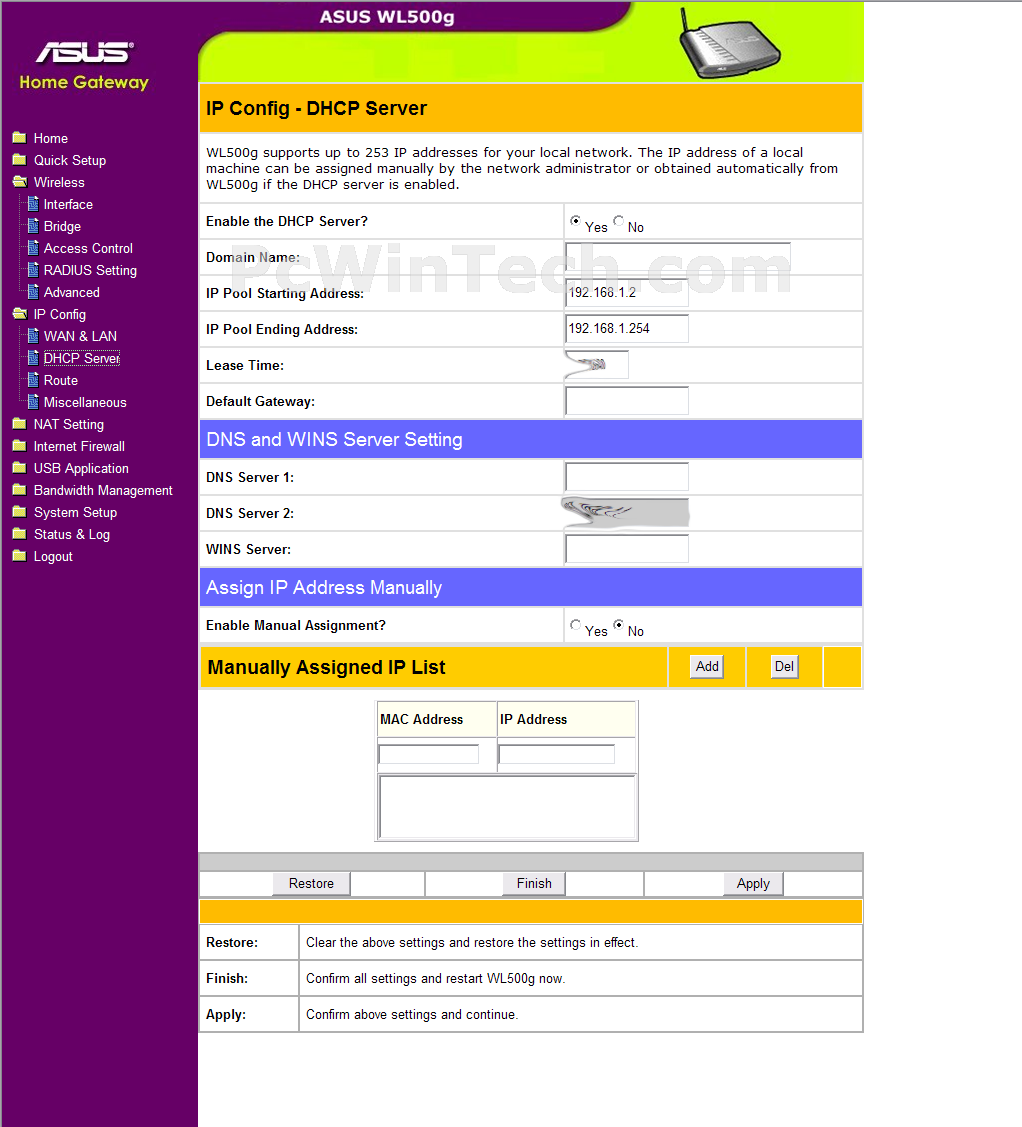Expand the Internet Firewall folder icon
This screenshot has width=1022, height=1127.
point(19,446)
